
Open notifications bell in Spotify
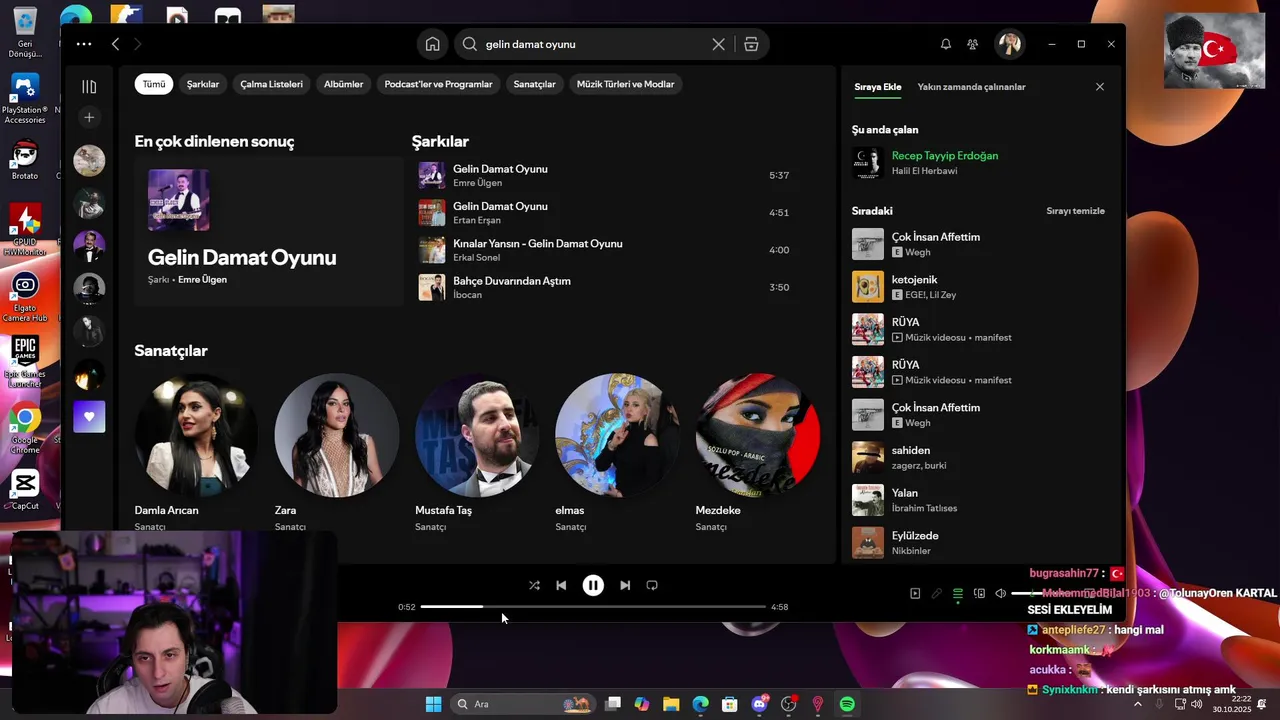(x=945, y=44)
